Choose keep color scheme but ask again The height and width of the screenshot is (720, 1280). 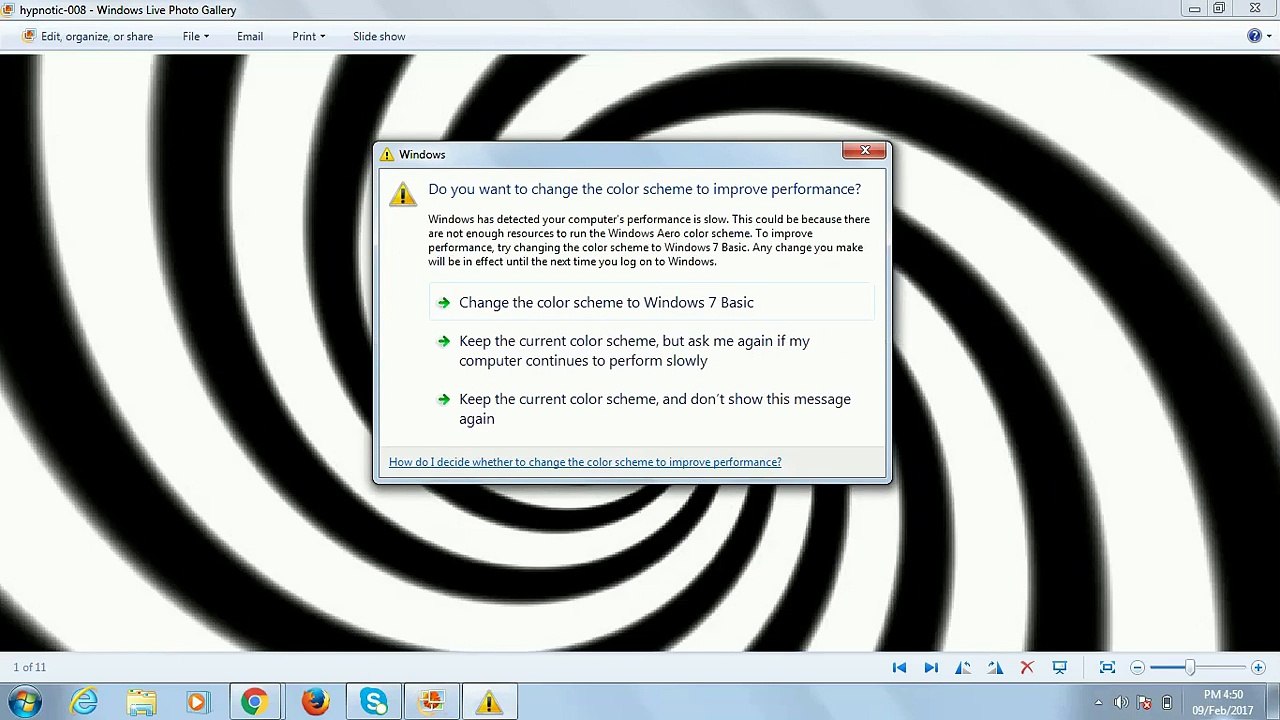click(x=652, y=351)
